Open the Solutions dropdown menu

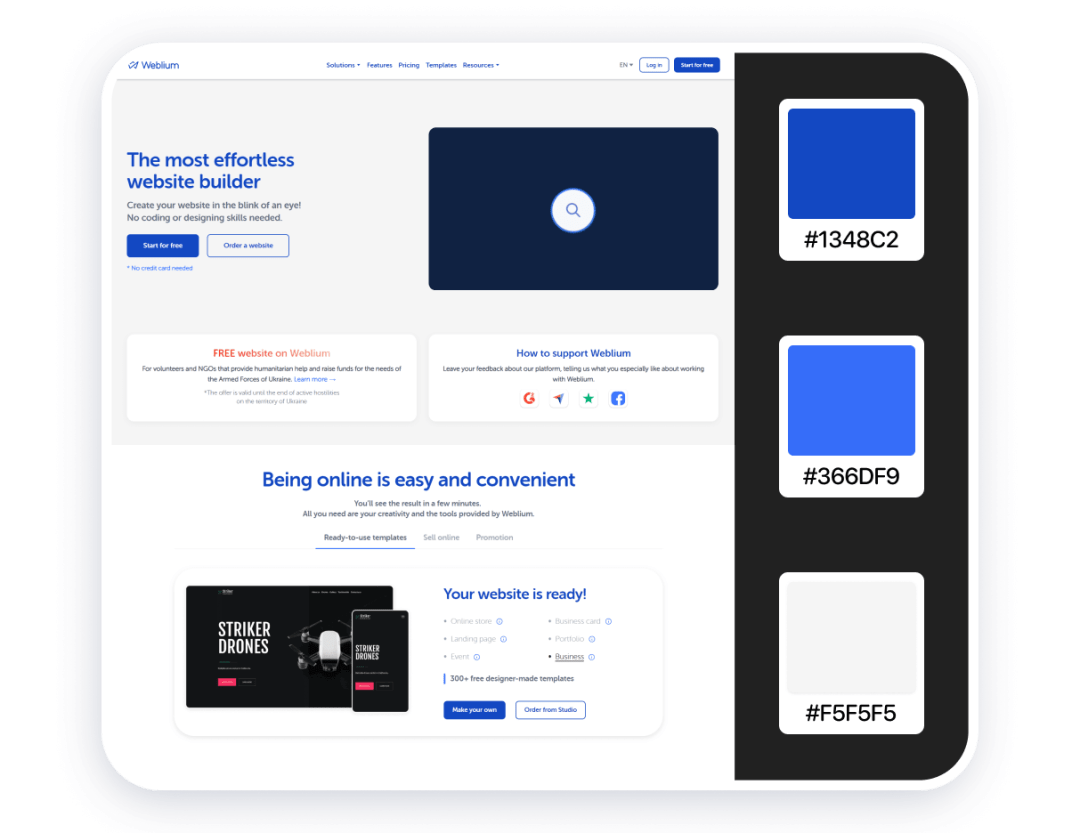pos(343,64)
